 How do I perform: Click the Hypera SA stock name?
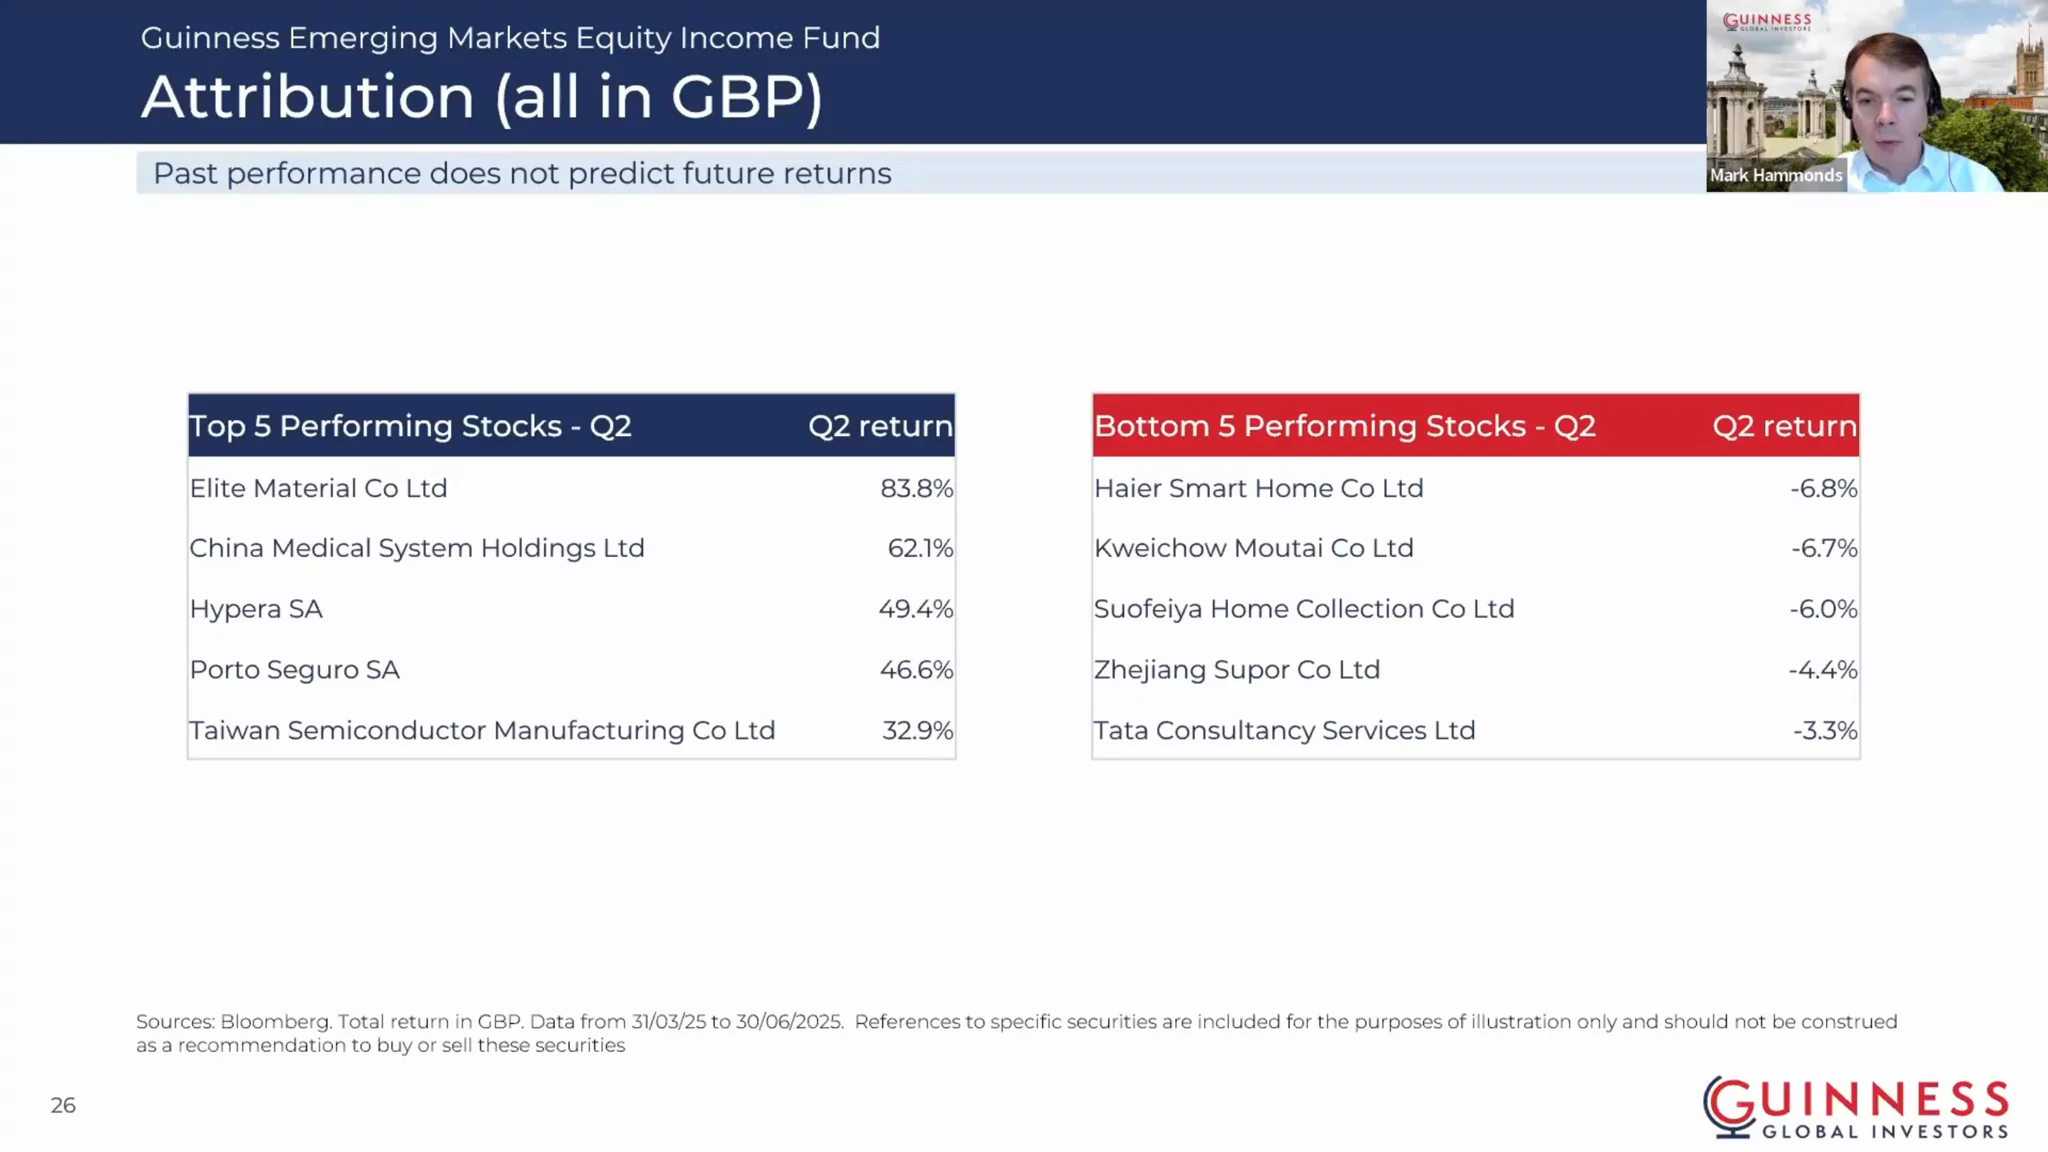click(x=256, y=609)
